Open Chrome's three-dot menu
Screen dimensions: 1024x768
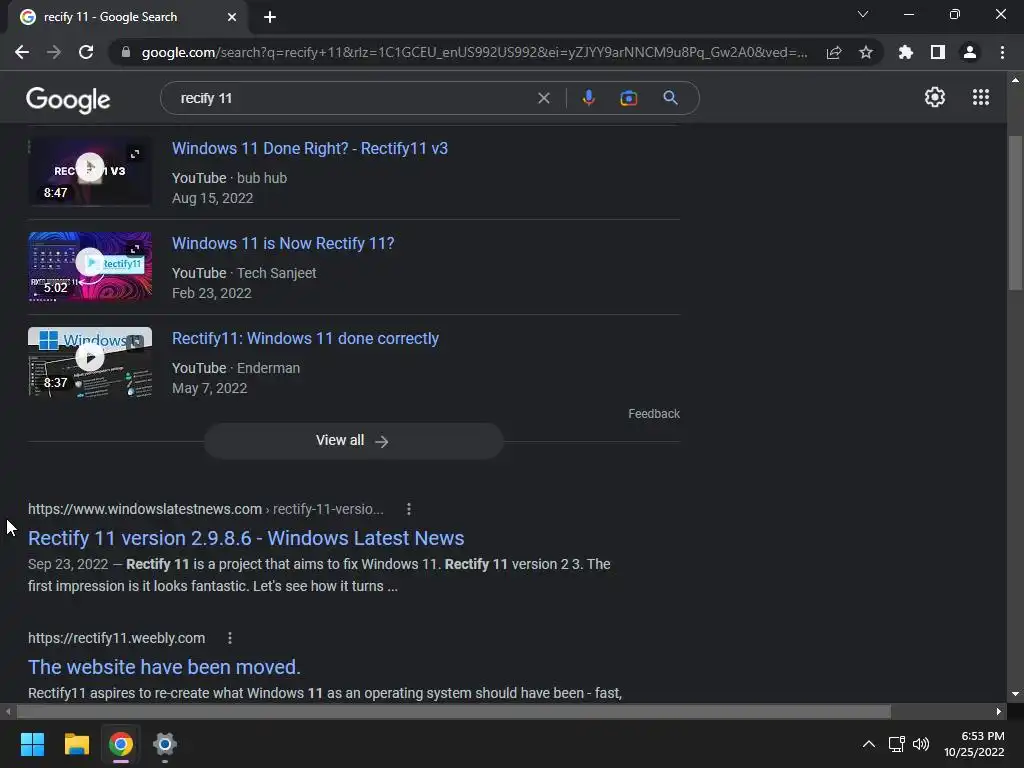(x=1002, y=52)
